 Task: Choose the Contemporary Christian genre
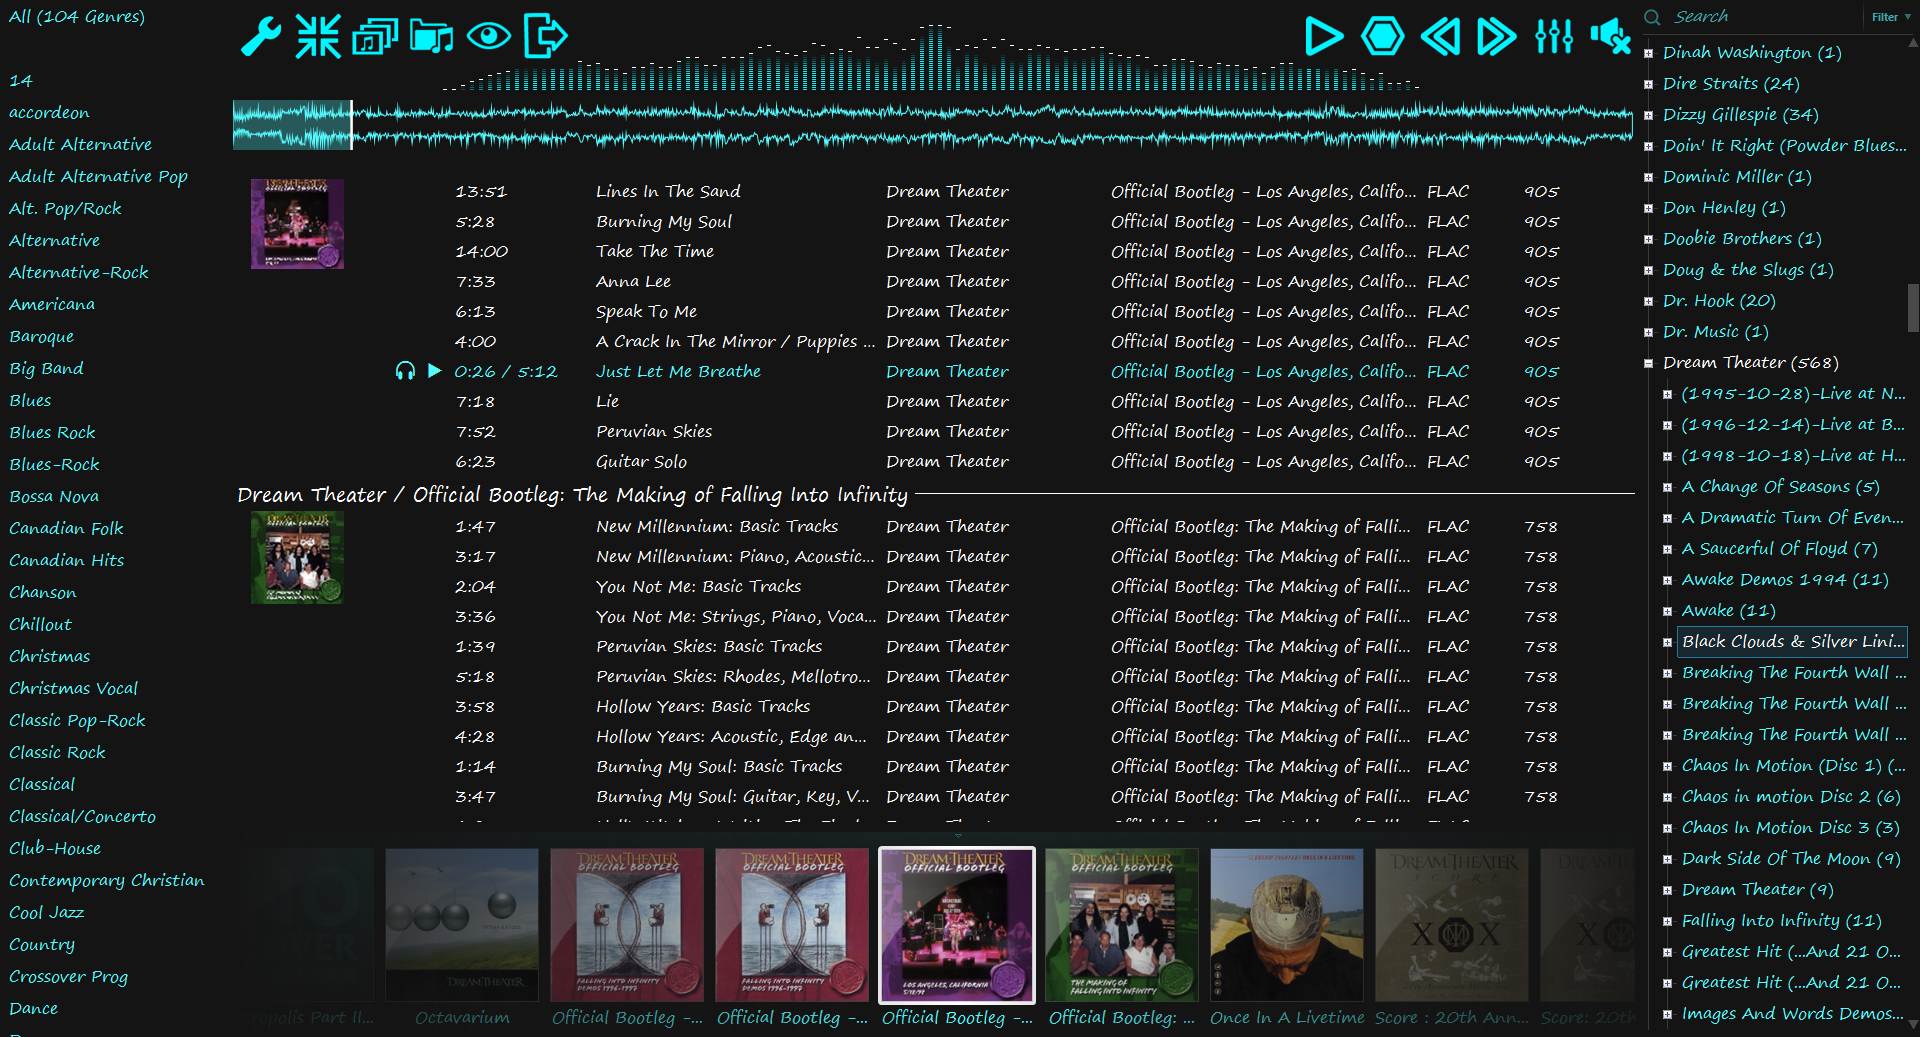click(x=106, y=881)
